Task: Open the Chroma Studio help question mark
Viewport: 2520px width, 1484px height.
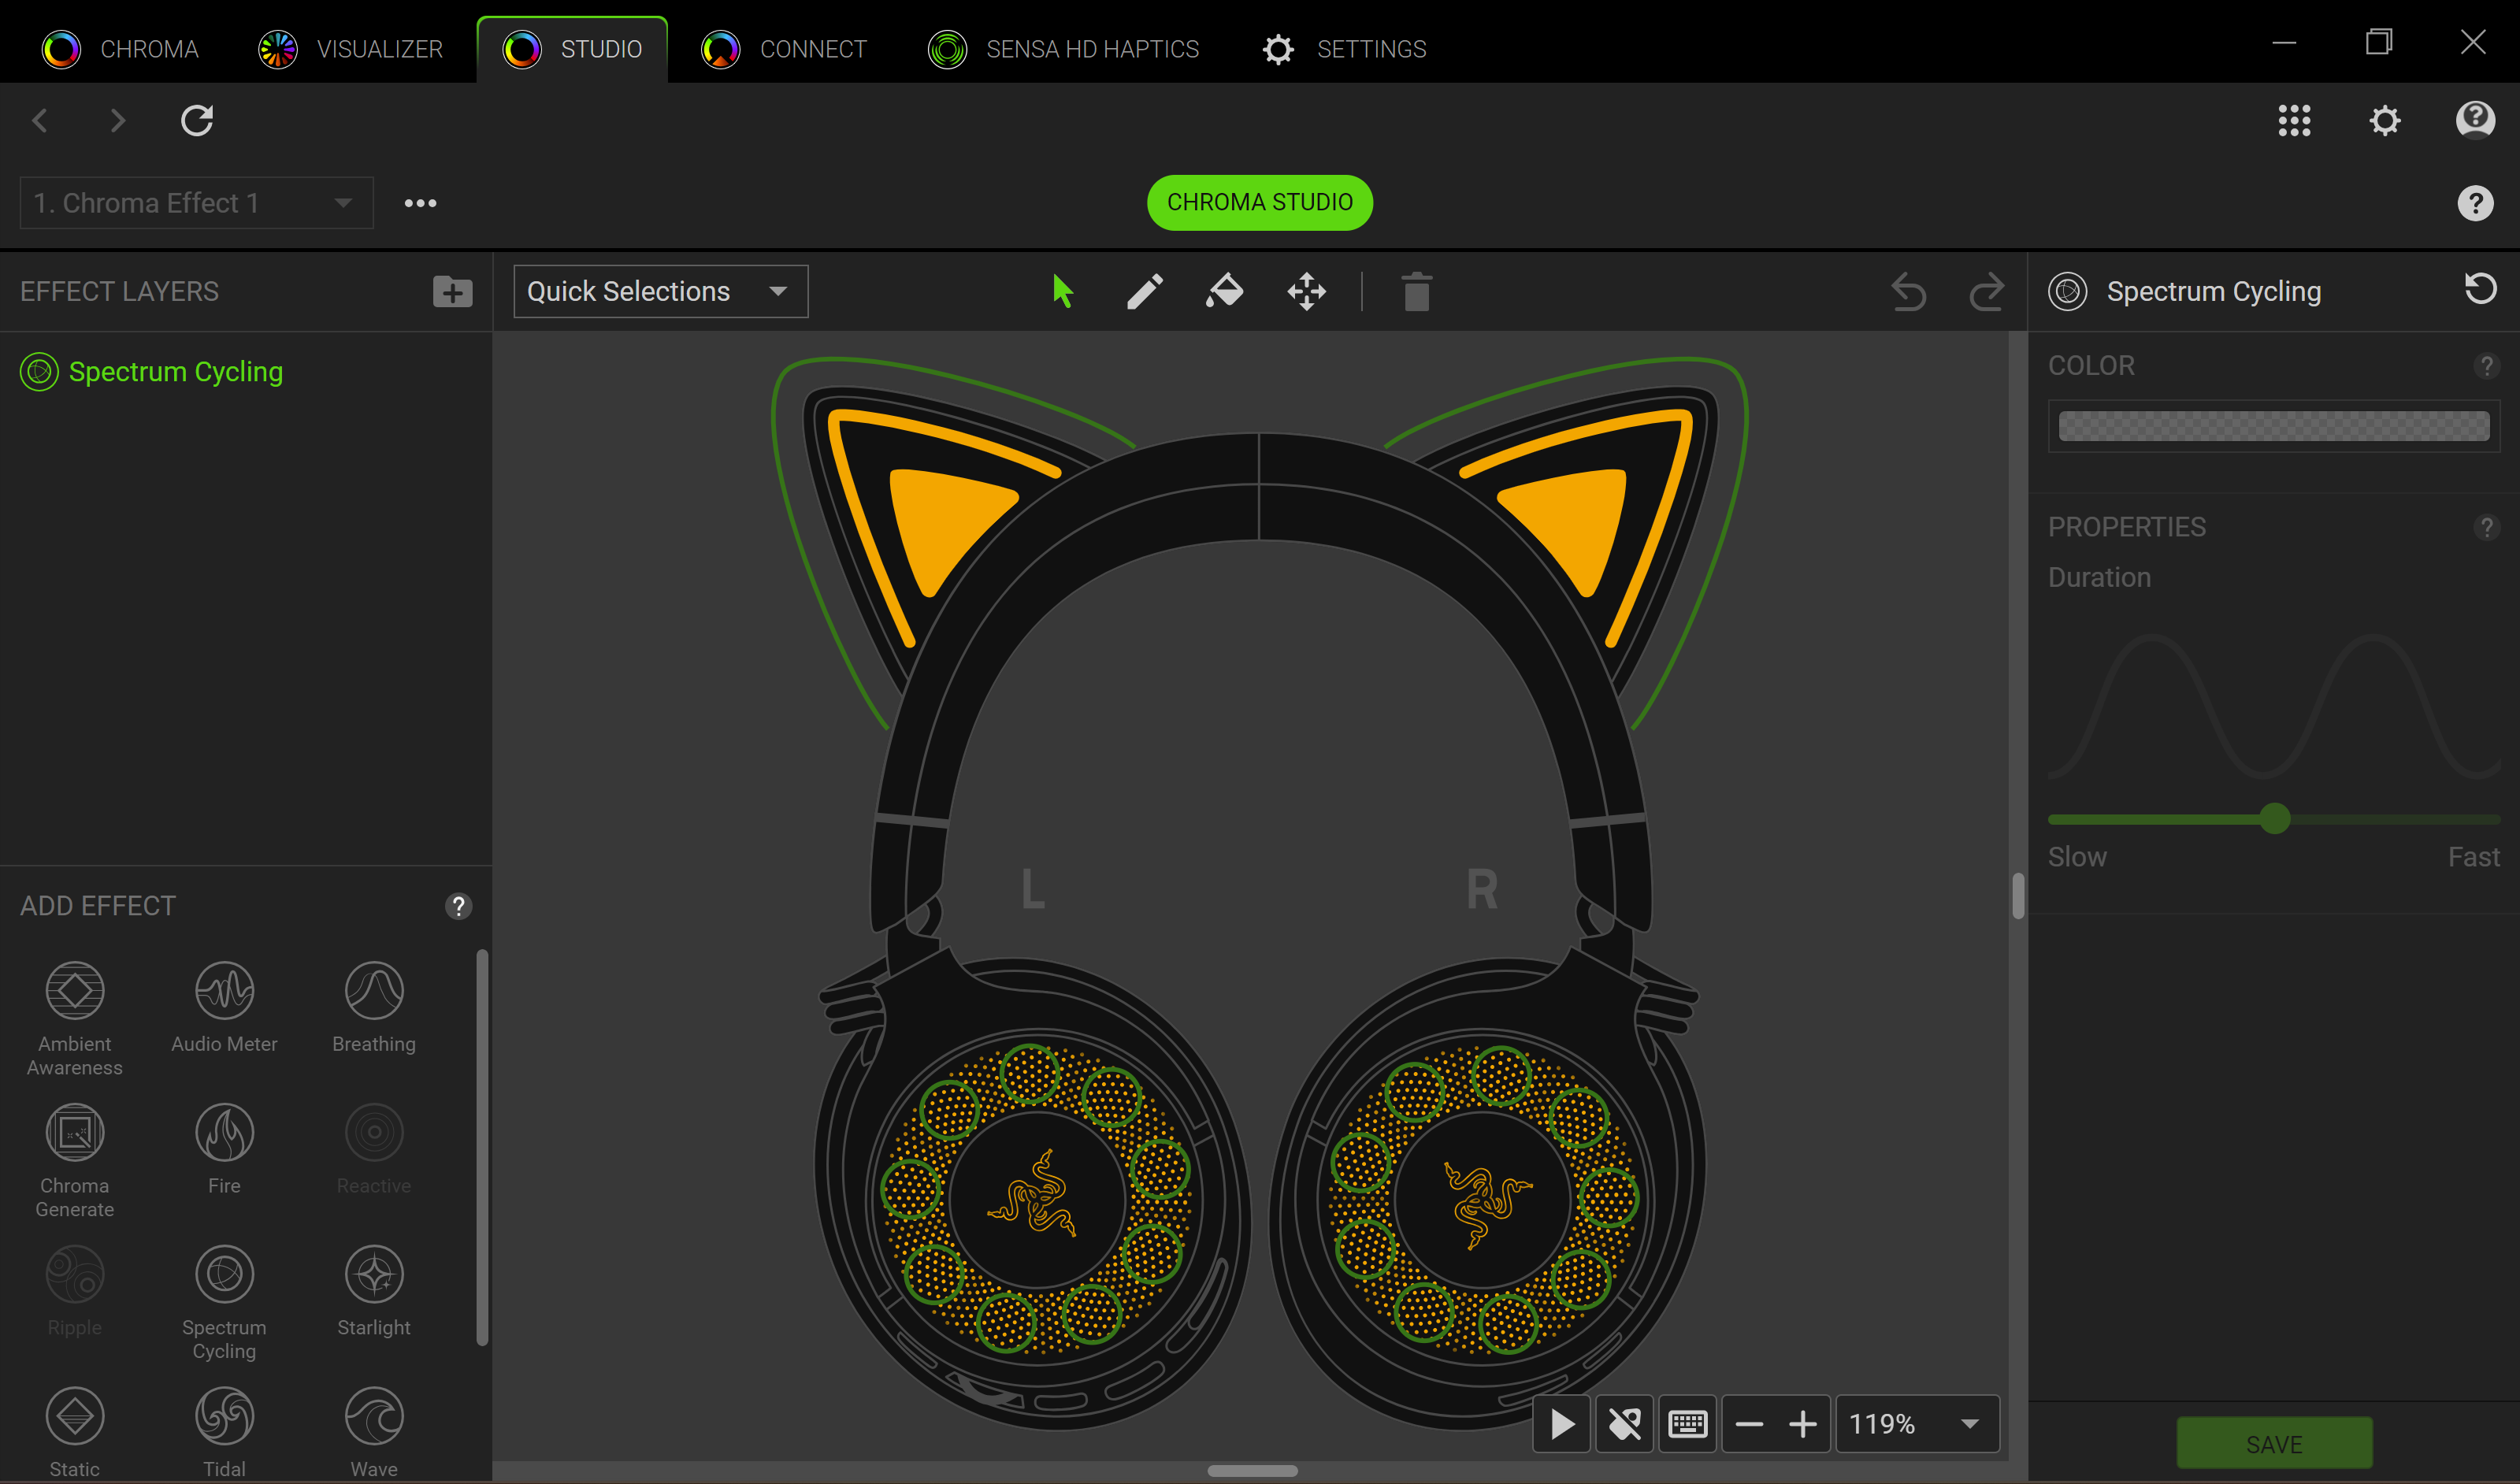Action: point(2475,203)
